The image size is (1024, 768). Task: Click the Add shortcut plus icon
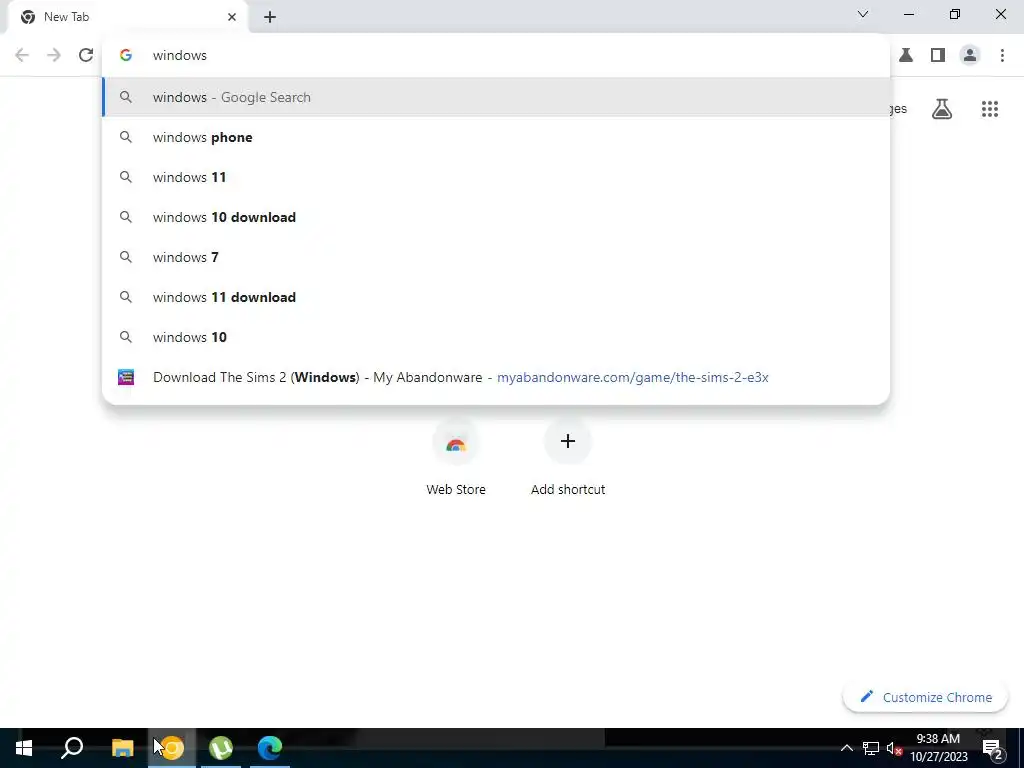point(568,441)
